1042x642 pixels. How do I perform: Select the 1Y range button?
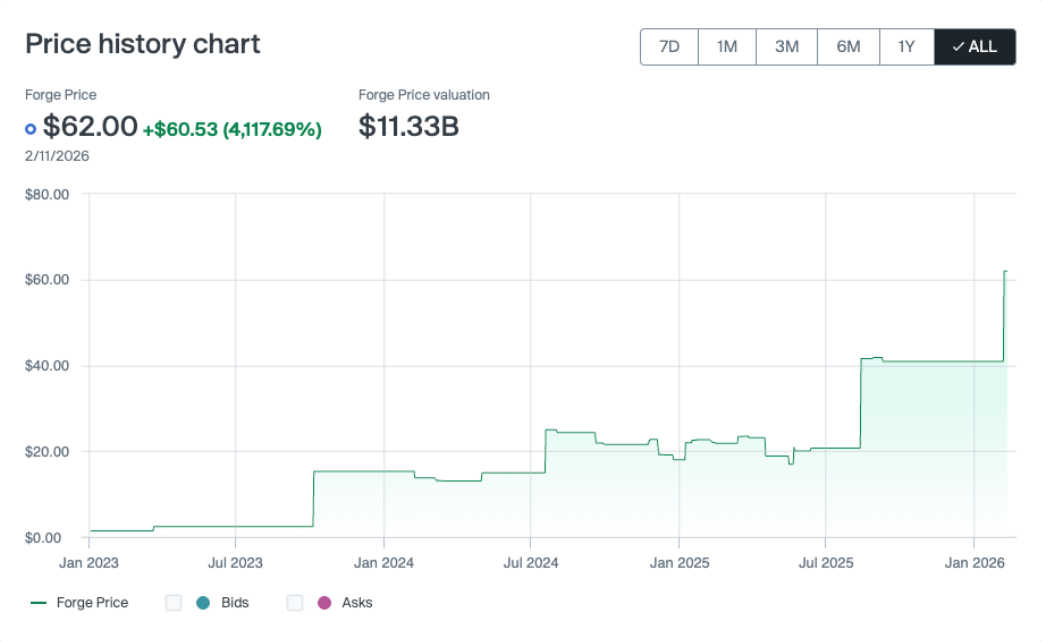[906, 47]
